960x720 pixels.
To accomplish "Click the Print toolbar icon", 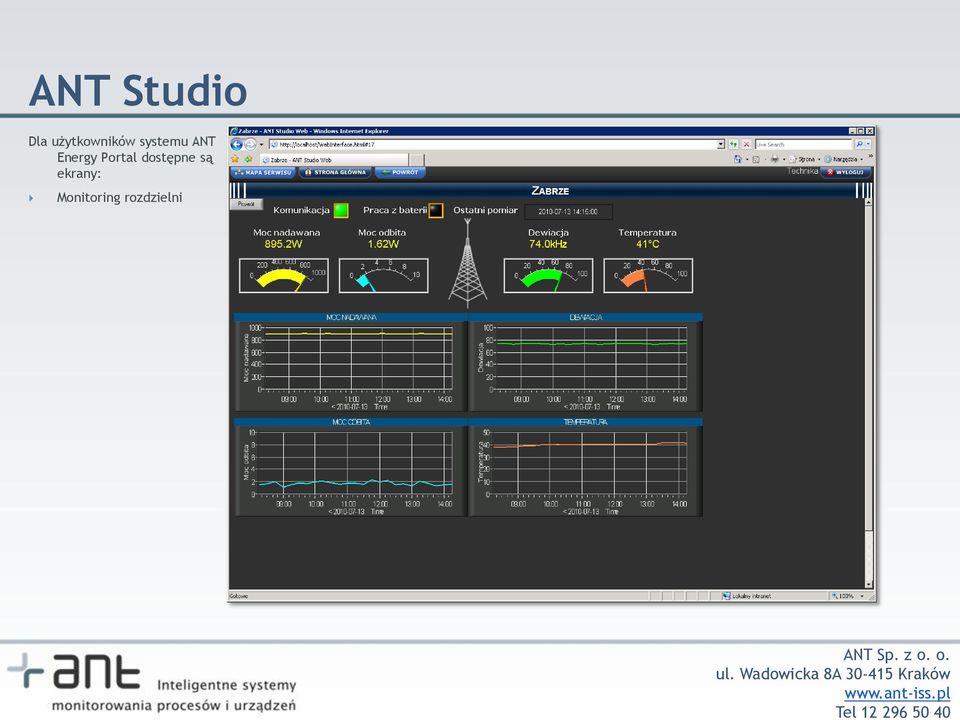I will (774, 159).
